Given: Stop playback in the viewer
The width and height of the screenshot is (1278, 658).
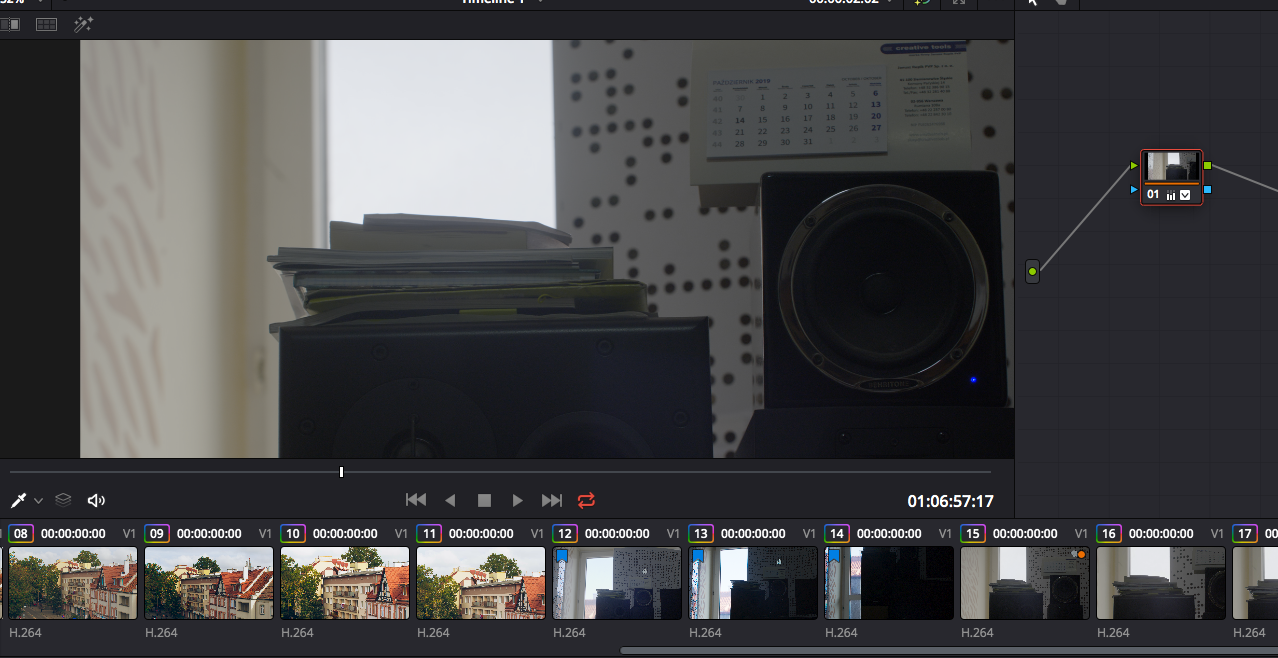Looking at the screenshot, I should (x=484, y=500).
